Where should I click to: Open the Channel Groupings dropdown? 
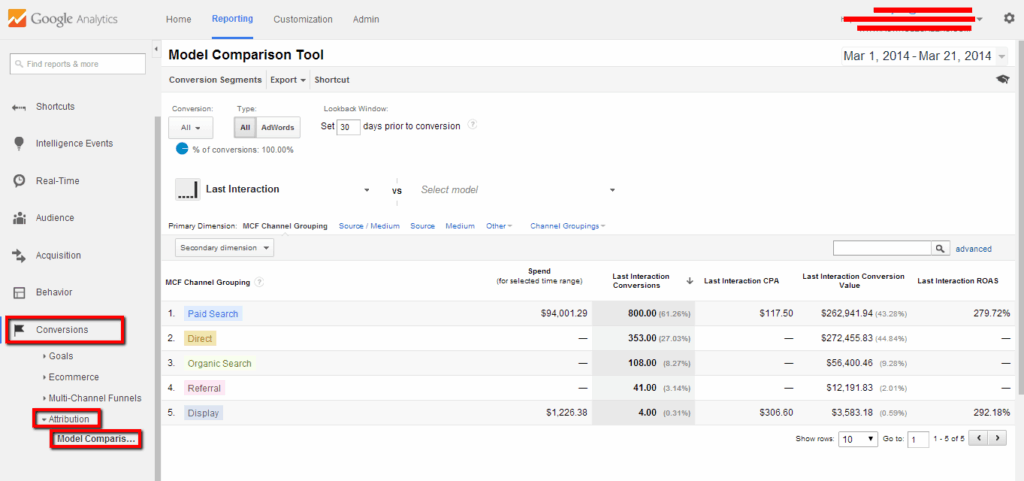tap(568, 226)
